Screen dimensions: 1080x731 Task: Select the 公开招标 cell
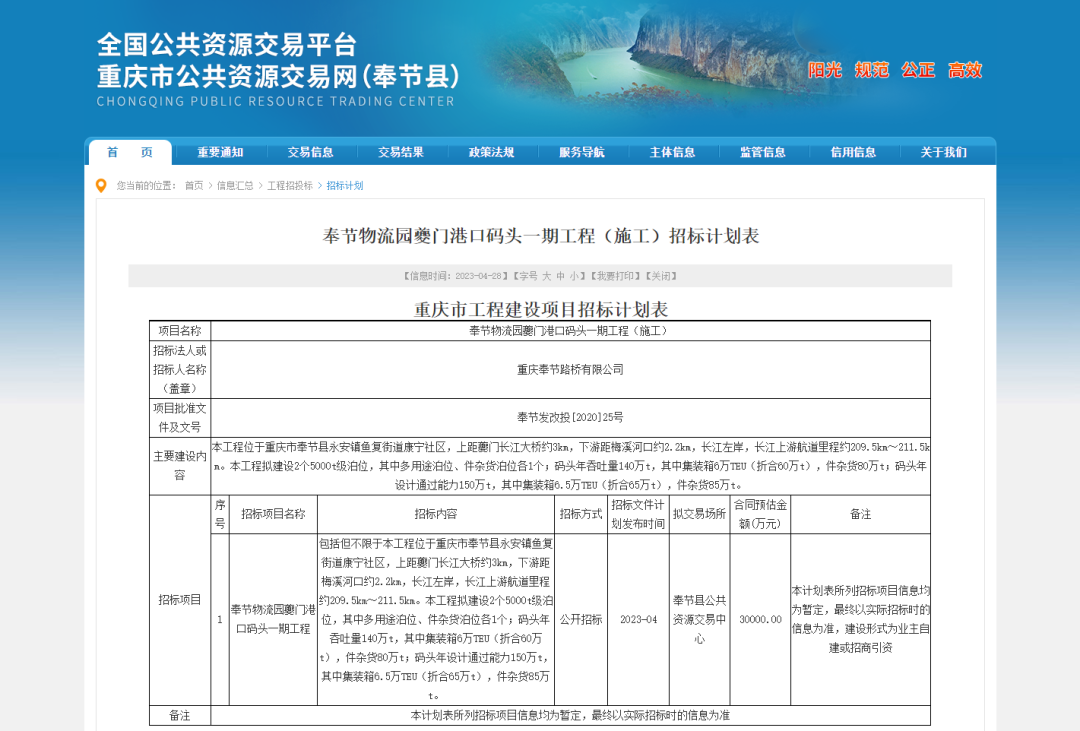tap(581, 619)
